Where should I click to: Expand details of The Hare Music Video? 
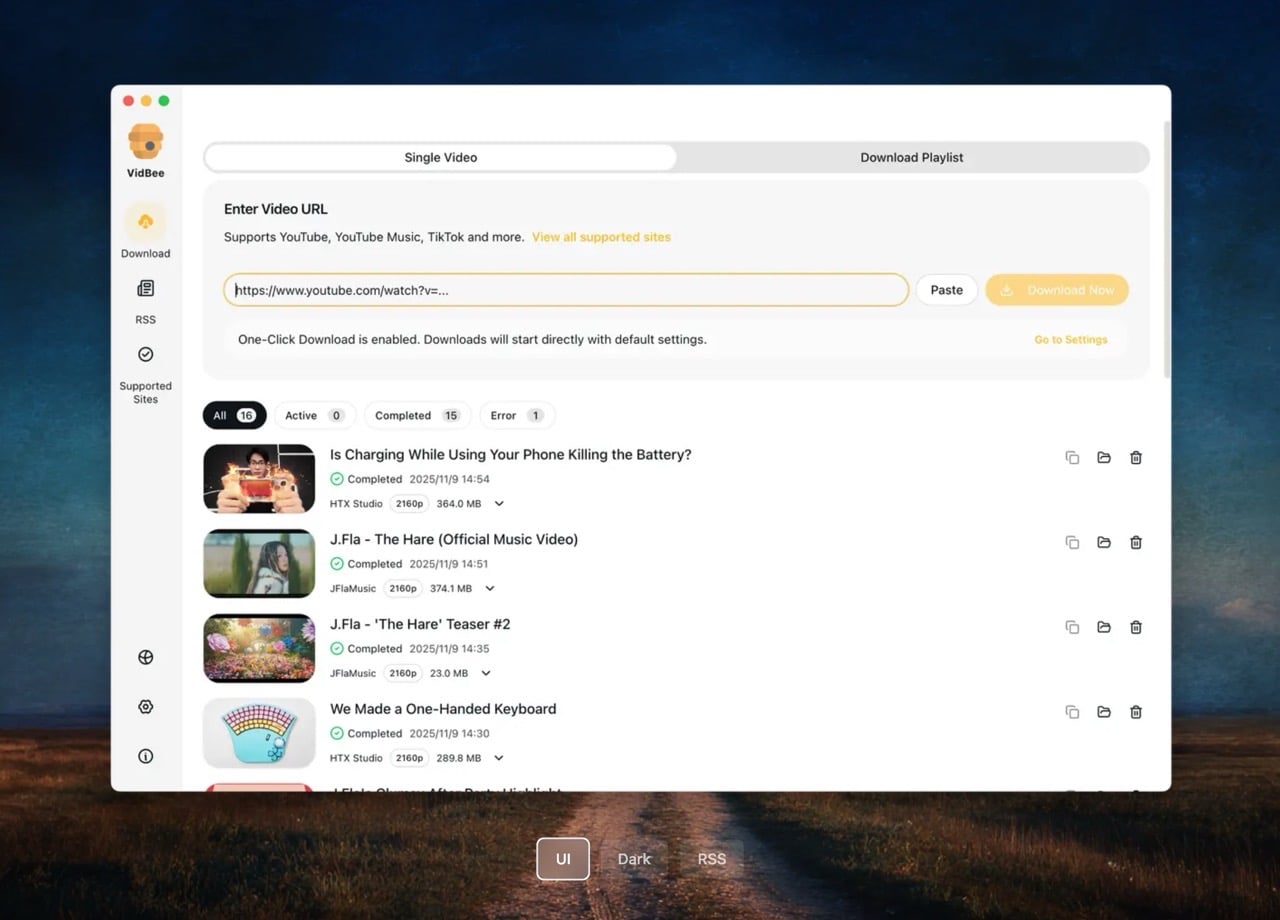(x=489, y=589)
